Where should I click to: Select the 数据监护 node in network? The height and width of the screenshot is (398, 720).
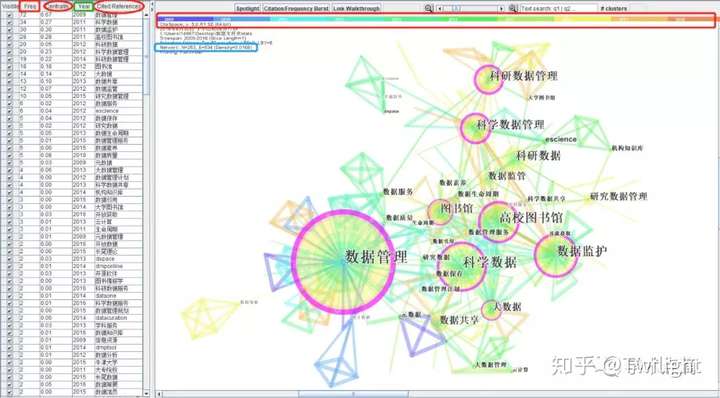[x=557, y=255]
